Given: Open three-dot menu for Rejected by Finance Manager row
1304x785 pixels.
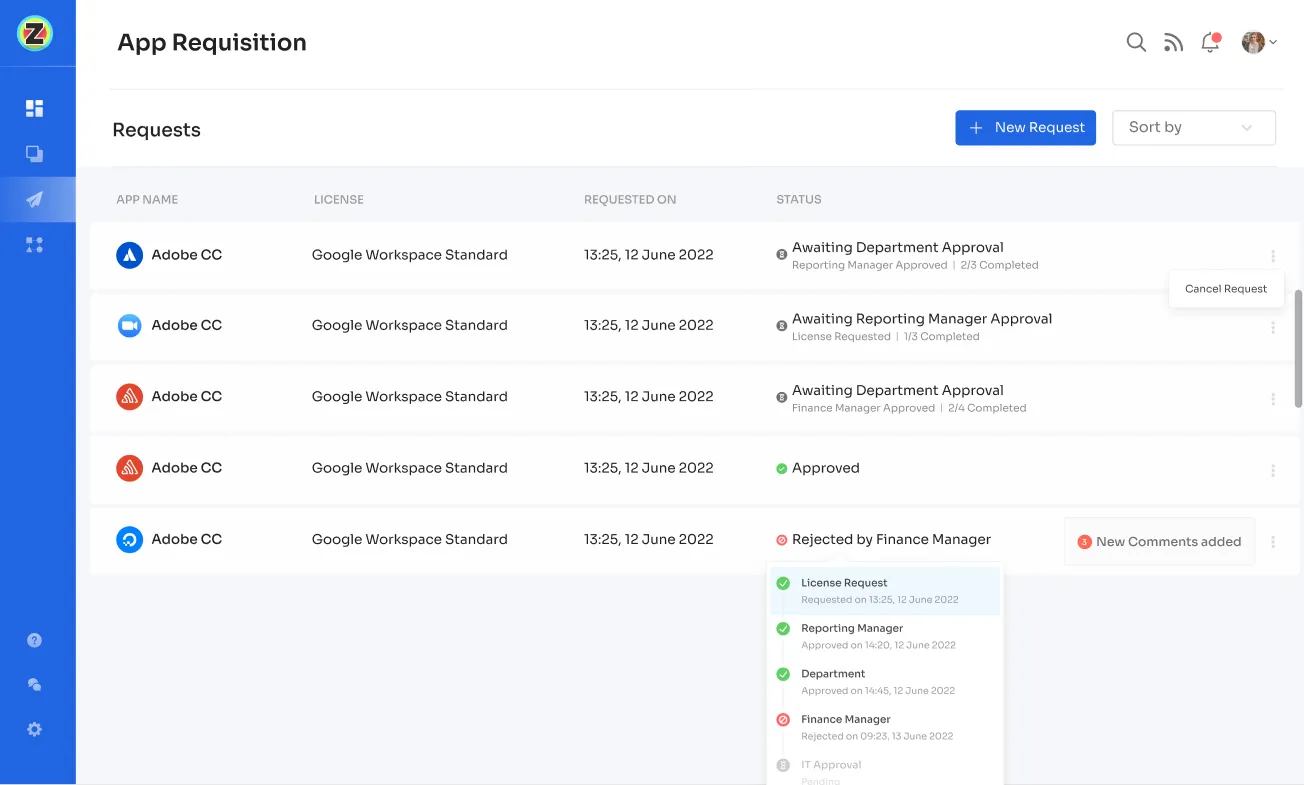Looking at the screenshot, I should 1273,542.
